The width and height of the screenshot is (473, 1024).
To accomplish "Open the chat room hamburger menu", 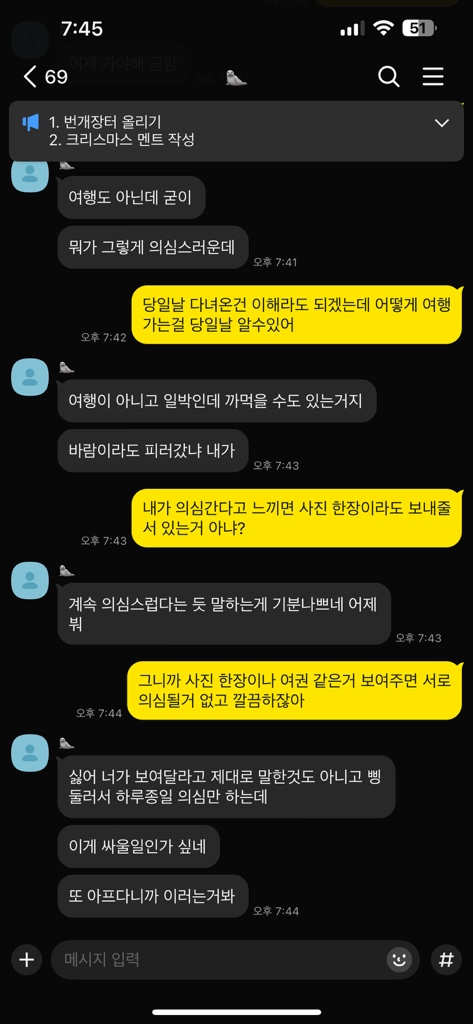I will click(x=432, y=77).
